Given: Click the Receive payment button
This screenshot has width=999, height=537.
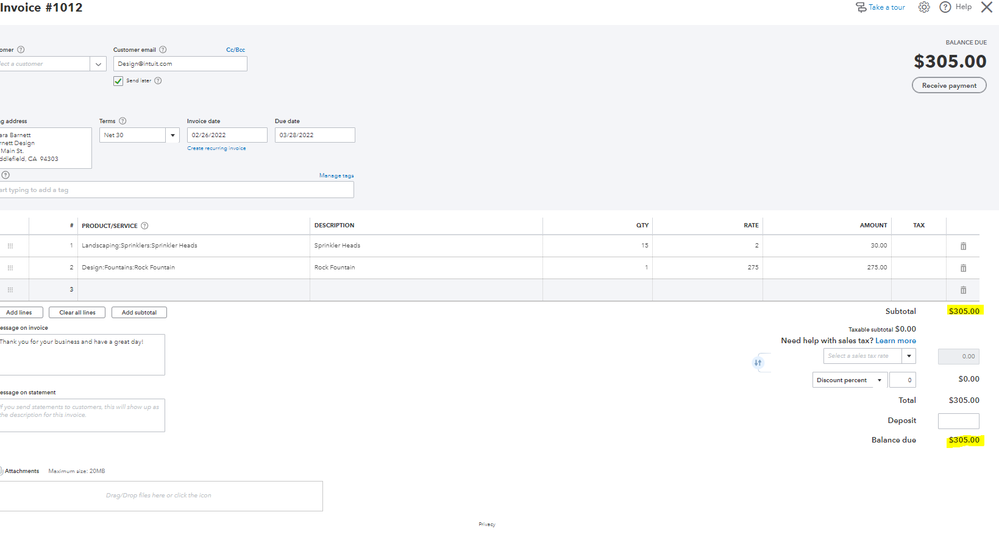Looking at the screenshot, I should click(949, 86).
